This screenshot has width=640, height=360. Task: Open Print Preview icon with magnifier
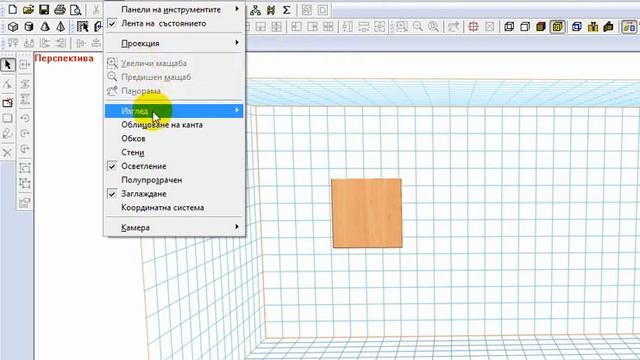coord(76,10)
